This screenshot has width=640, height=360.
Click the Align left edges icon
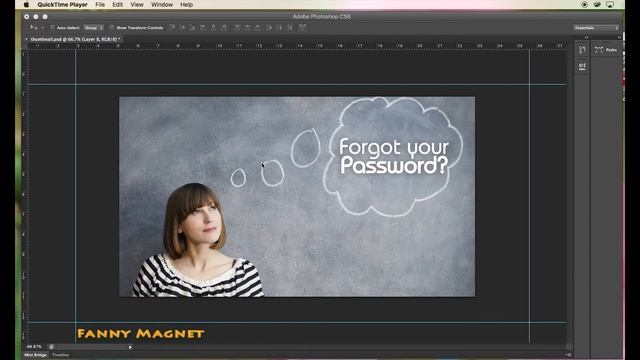pyautogui.click(x=203, y=28)
